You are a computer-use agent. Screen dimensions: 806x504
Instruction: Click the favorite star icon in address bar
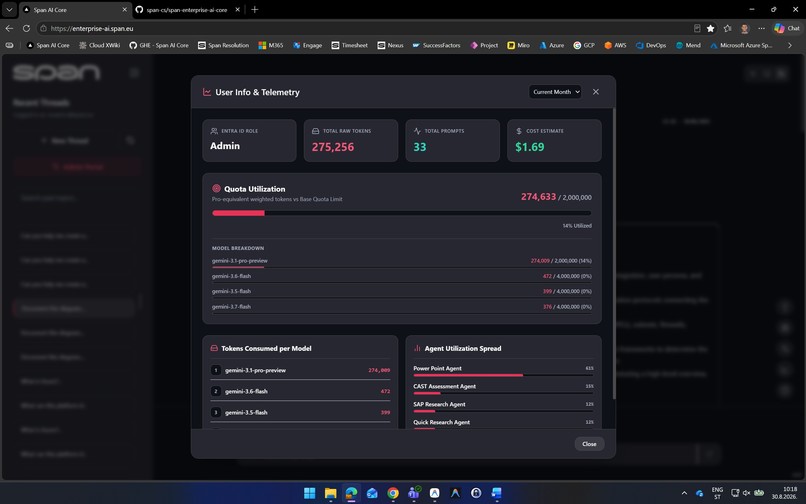click(710, 28)
